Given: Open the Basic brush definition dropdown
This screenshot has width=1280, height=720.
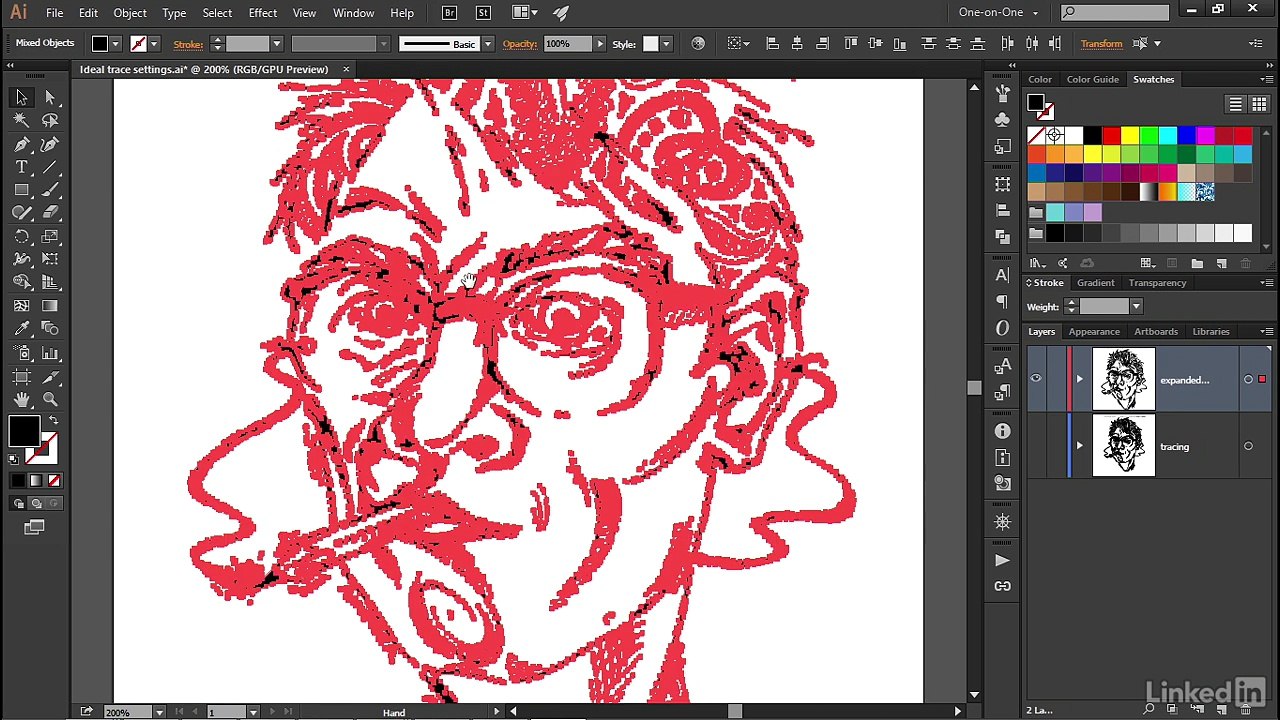Looking at the screenshot, I should (487, 44).
